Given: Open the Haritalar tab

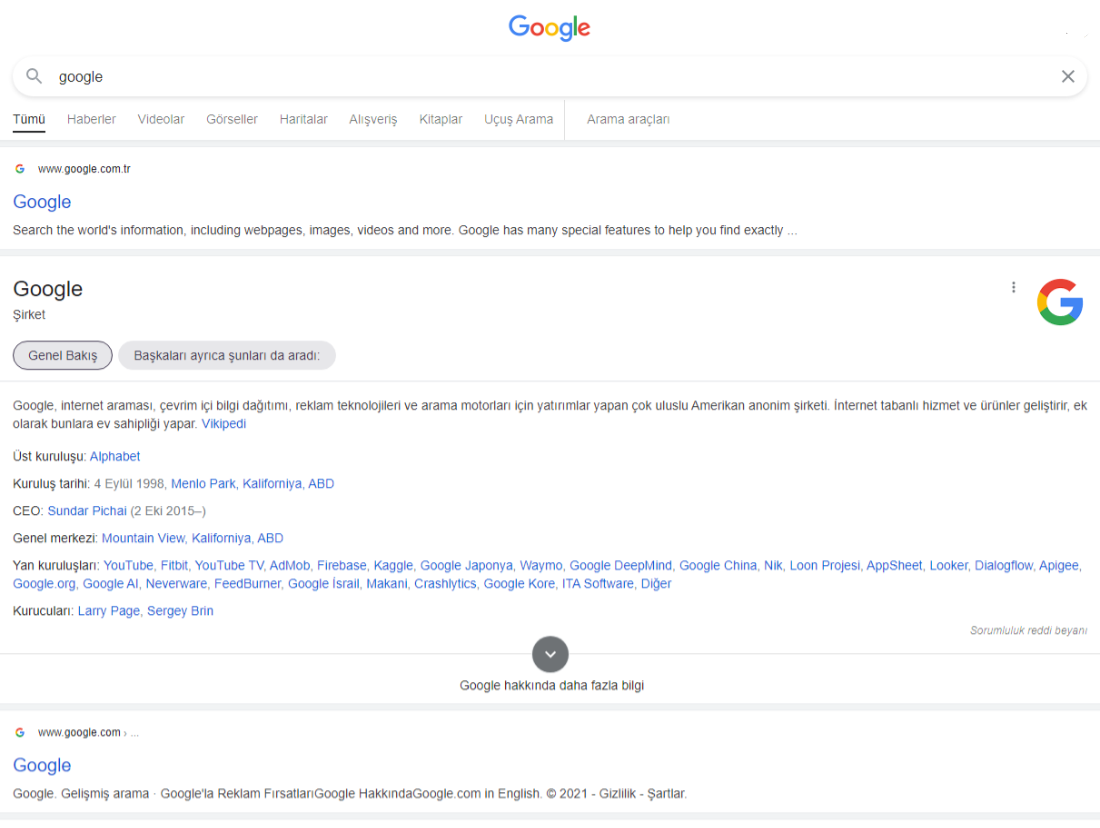Looking at the screenshot, I should tap(303, 119).
